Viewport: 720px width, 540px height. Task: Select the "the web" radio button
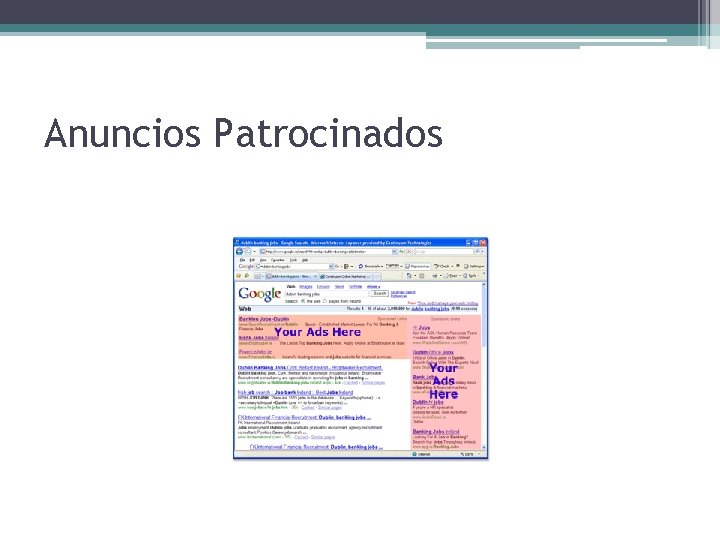(x=303, y=301)
